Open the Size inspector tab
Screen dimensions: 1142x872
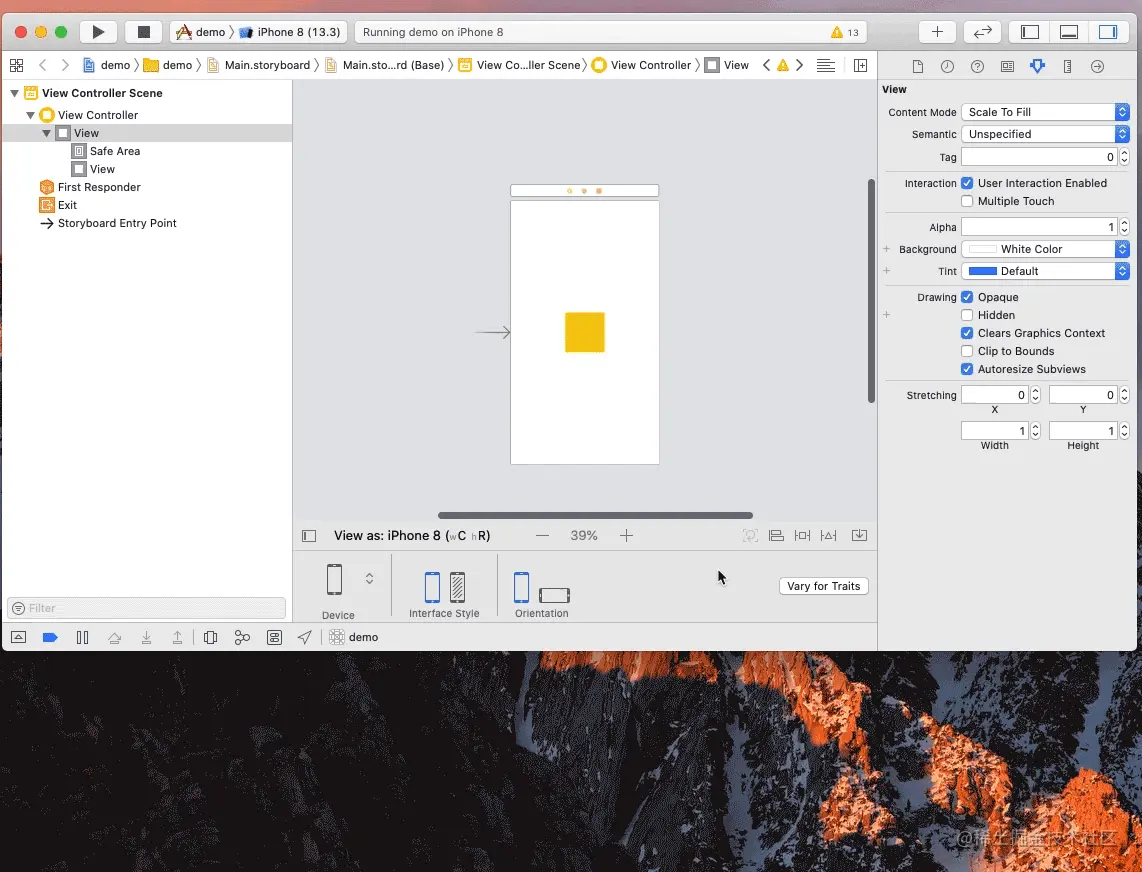pos(1067,66)
